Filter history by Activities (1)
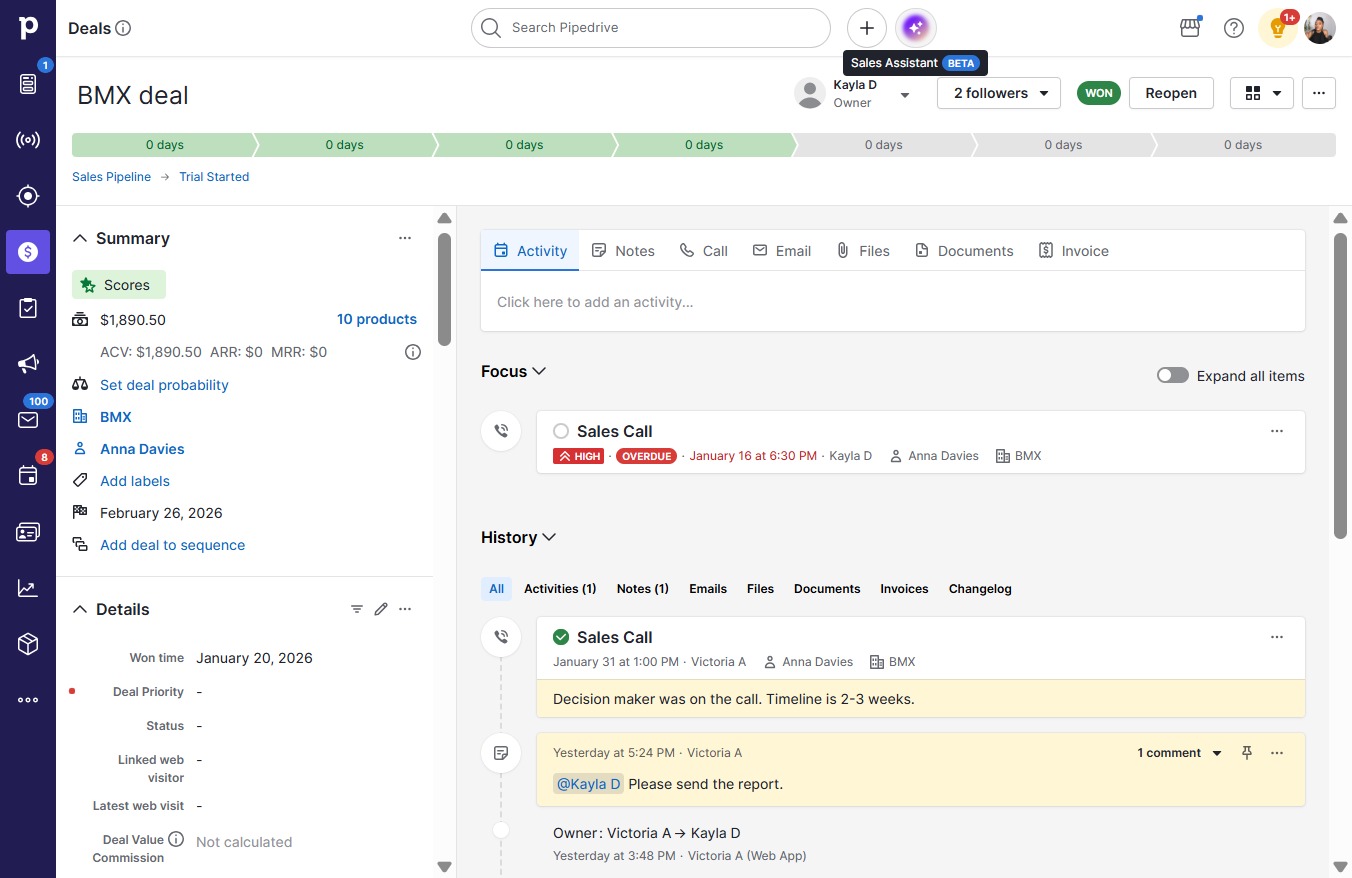The height and width of the screenshot is (878, 1352). click(x=560, y=589)
